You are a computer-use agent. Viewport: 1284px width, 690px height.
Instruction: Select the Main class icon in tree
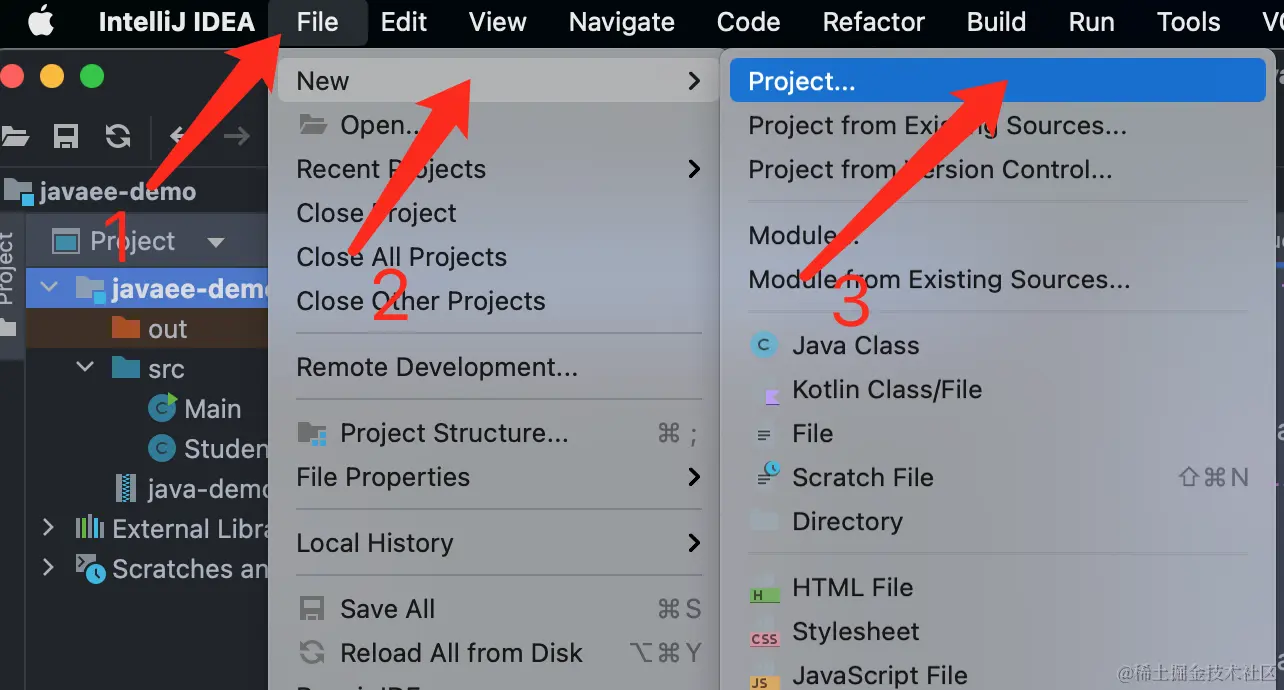162,409
